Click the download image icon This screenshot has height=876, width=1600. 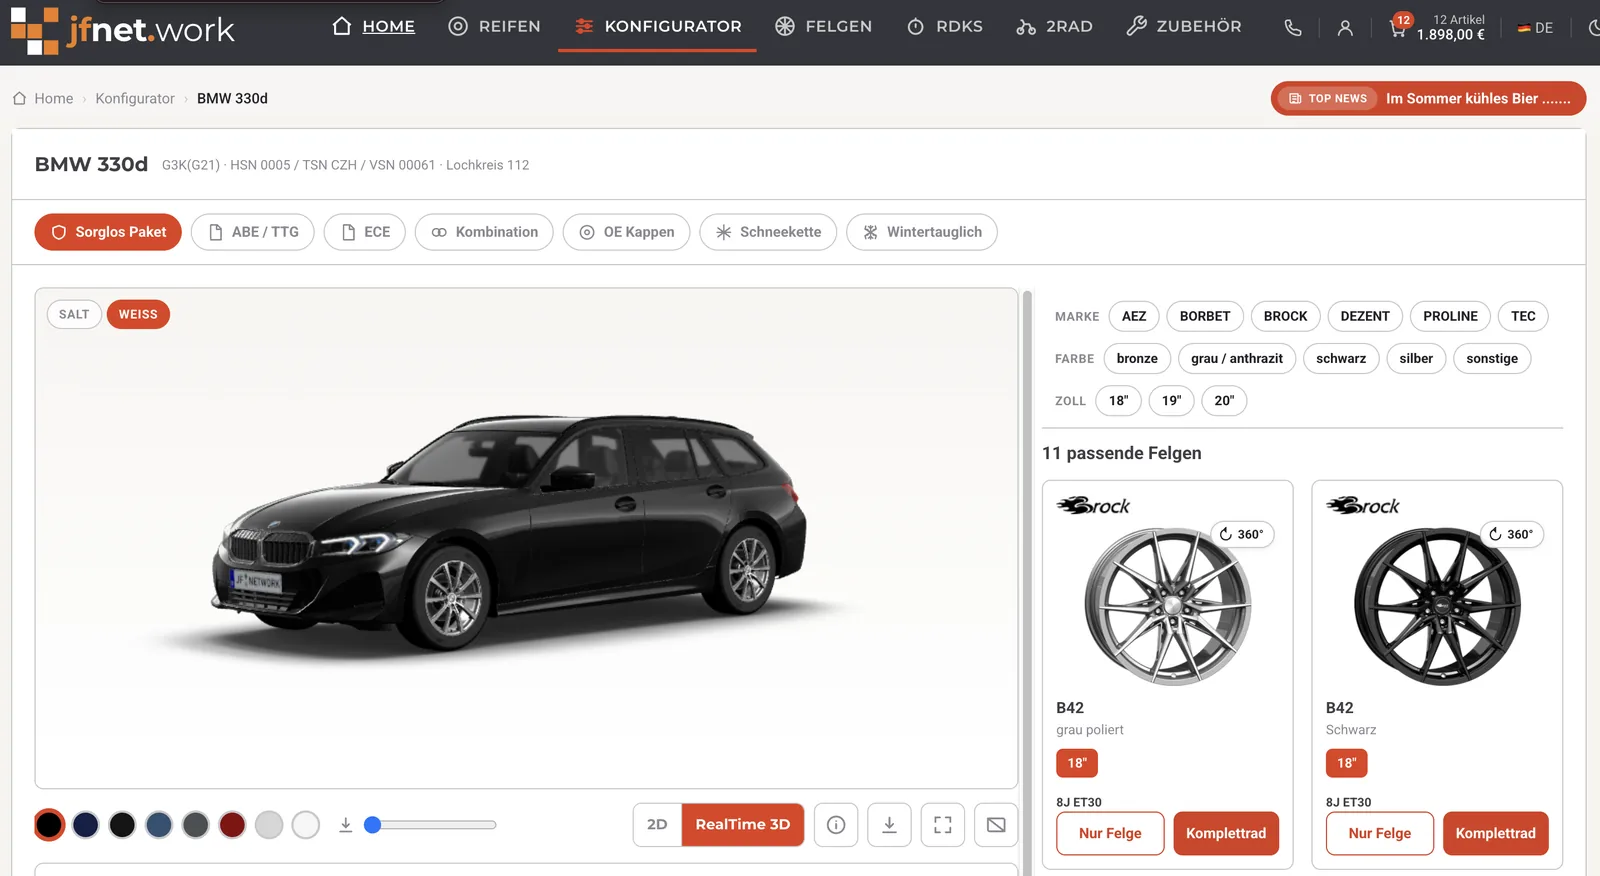point(889,825)
